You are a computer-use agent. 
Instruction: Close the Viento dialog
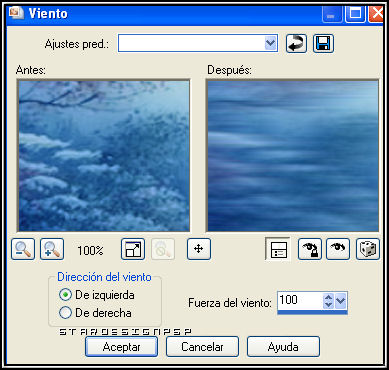pyautogui.click(x=377, y=13)
